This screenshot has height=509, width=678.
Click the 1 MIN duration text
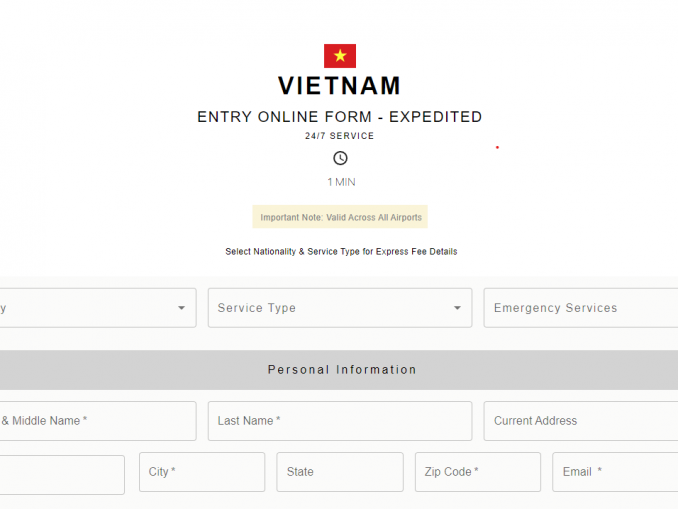(x=341, y=182)
